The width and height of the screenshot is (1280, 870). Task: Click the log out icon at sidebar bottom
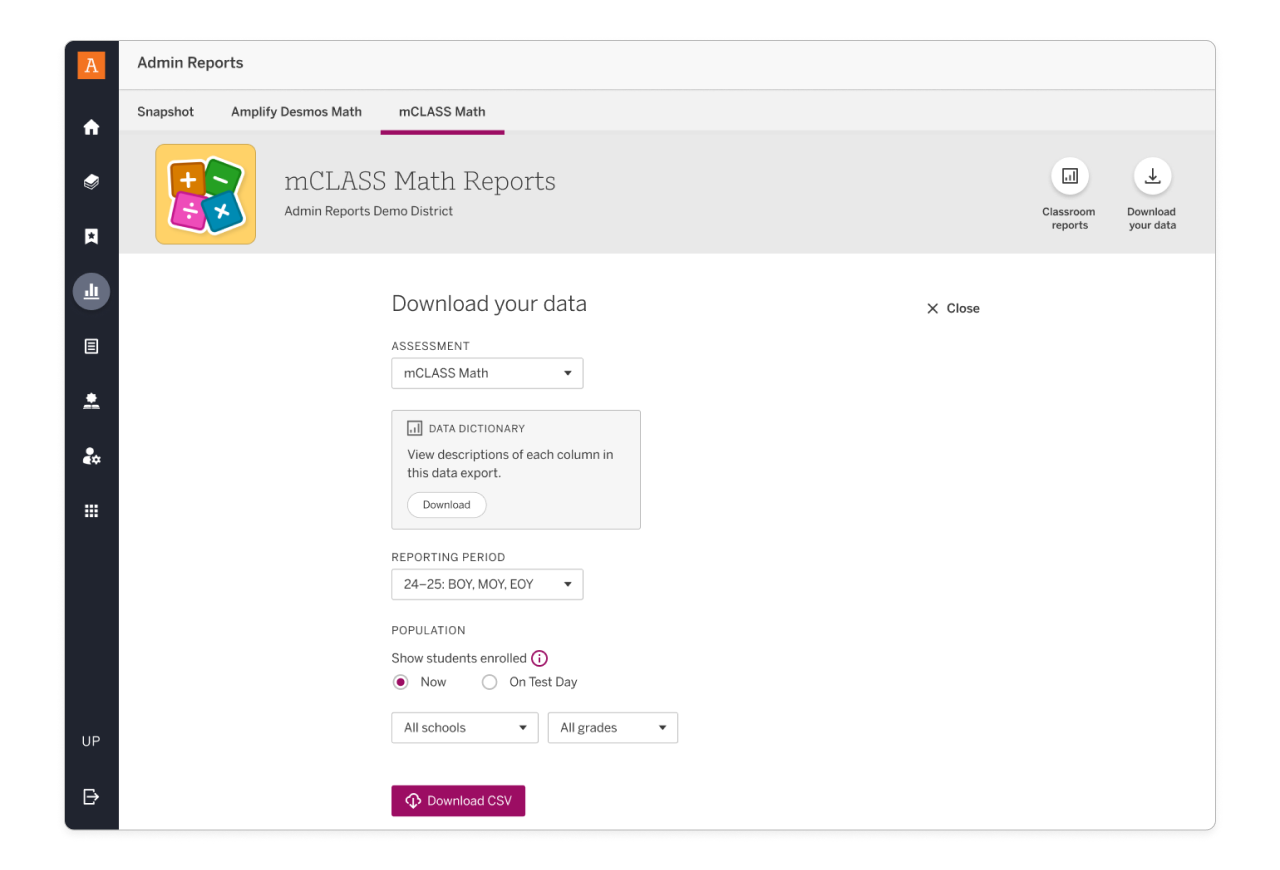(91, 797)
